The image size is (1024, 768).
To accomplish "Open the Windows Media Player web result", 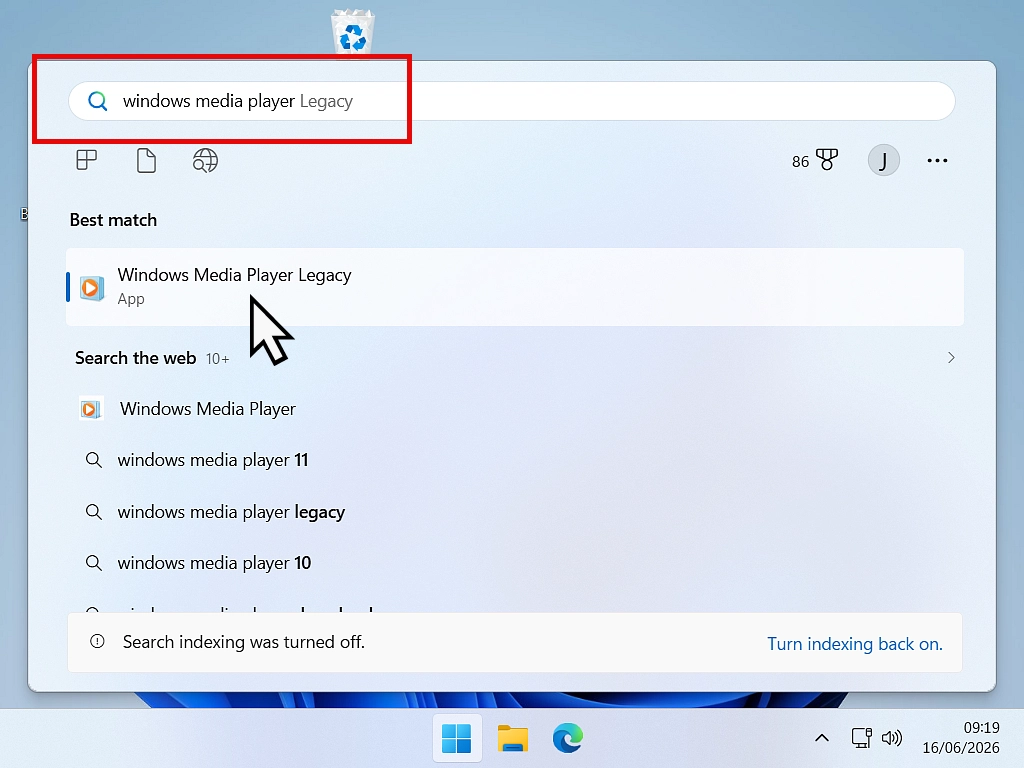I will [208, 409].
